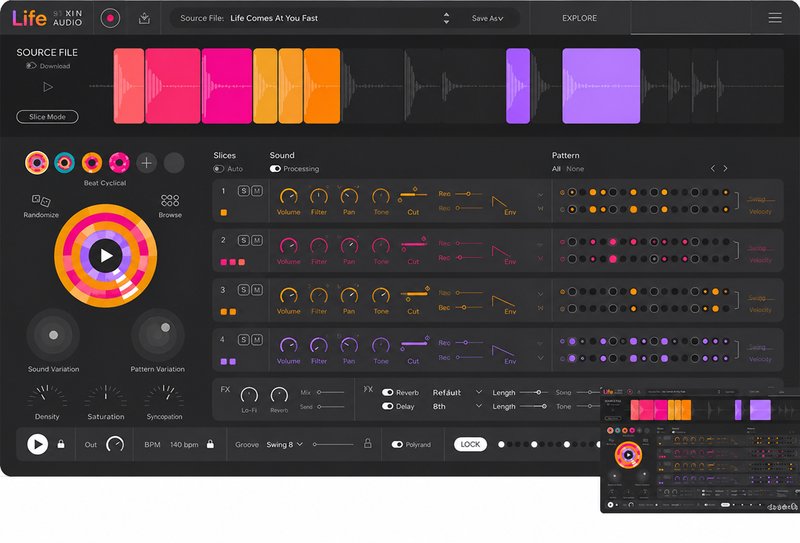The image size is (800, 543).
Task: Click the import download tray icon
Action: (x=144, y=18)
